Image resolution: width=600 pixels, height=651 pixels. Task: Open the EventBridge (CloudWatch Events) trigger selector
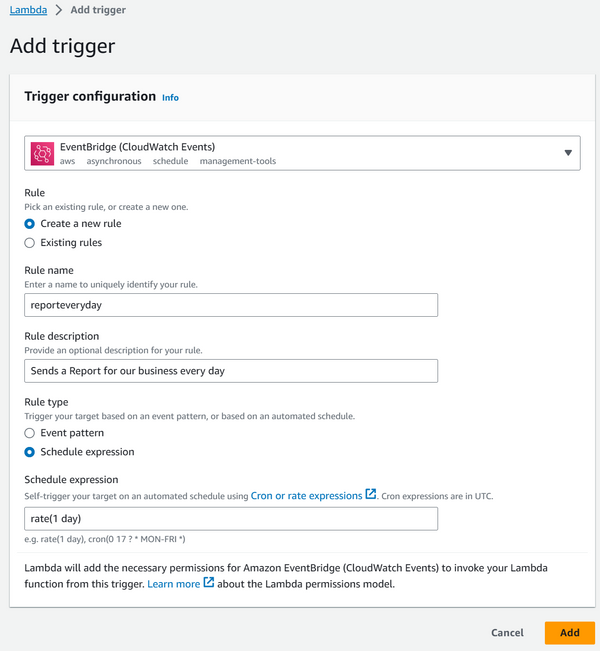pos(302,153)
